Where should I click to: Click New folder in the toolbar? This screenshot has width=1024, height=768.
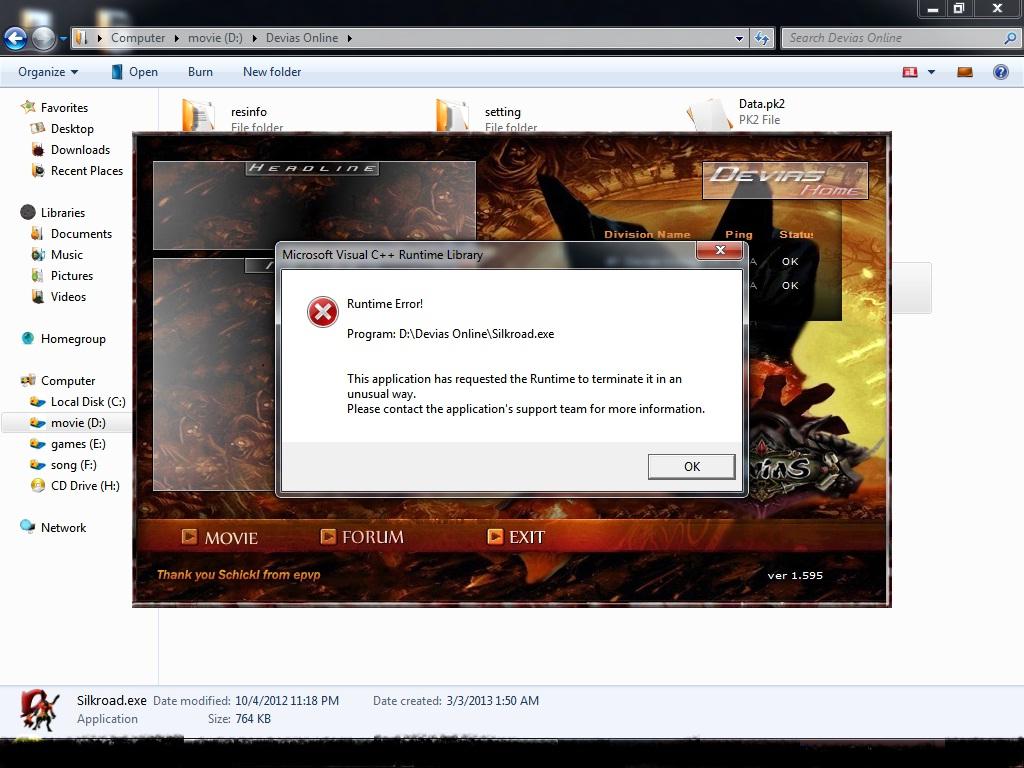(272, 72)
